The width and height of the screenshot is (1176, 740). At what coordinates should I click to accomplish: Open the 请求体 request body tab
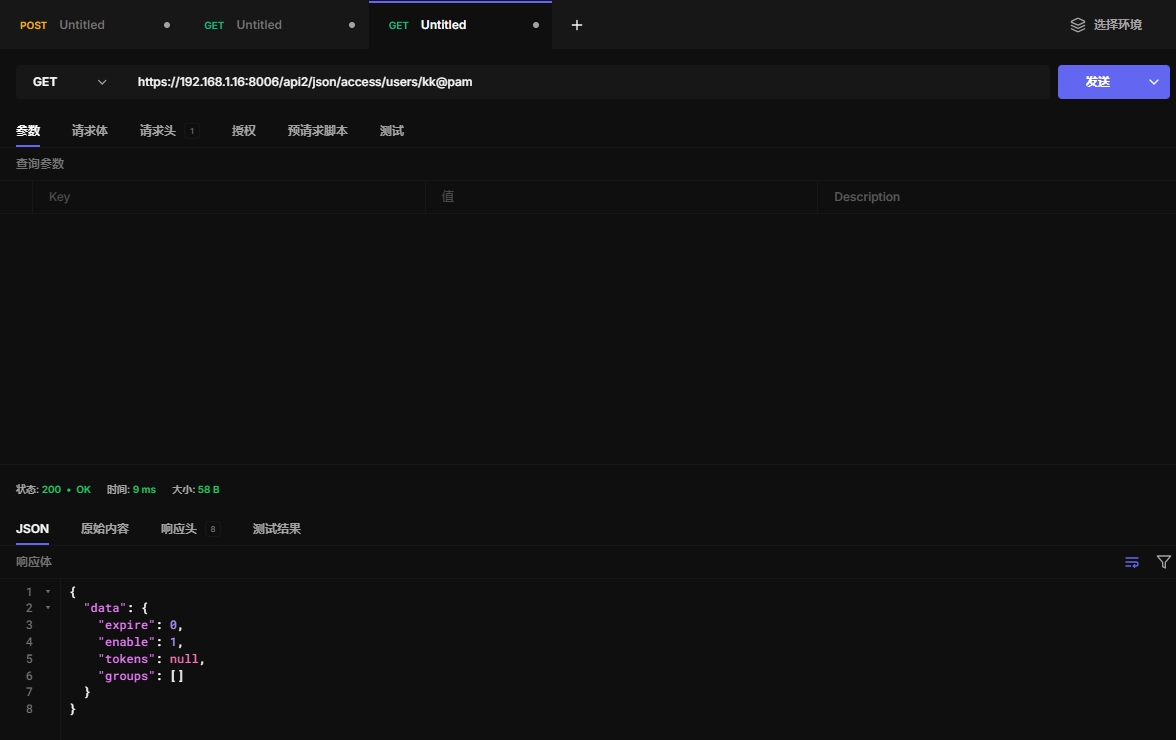coord(90,131)
